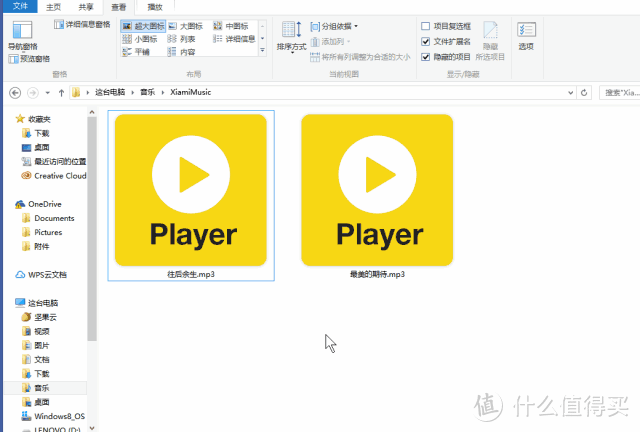Select Content layout view
Image resolution: width=640 pixels, height=432 pixels.
(x=182, y=52)
